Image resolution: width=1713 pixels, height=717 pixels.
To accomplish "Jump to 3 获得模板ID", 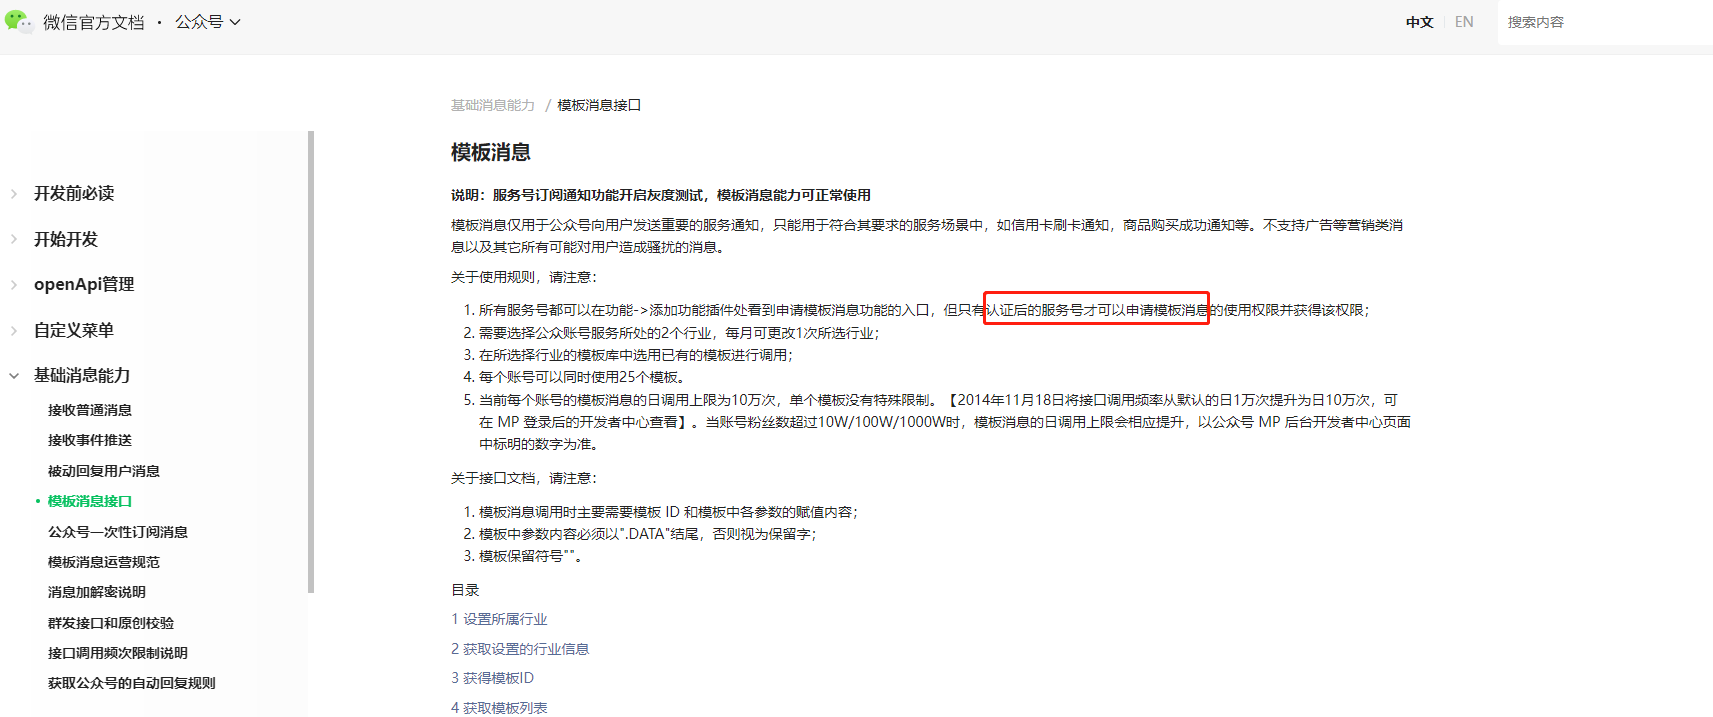I will 492,678.
